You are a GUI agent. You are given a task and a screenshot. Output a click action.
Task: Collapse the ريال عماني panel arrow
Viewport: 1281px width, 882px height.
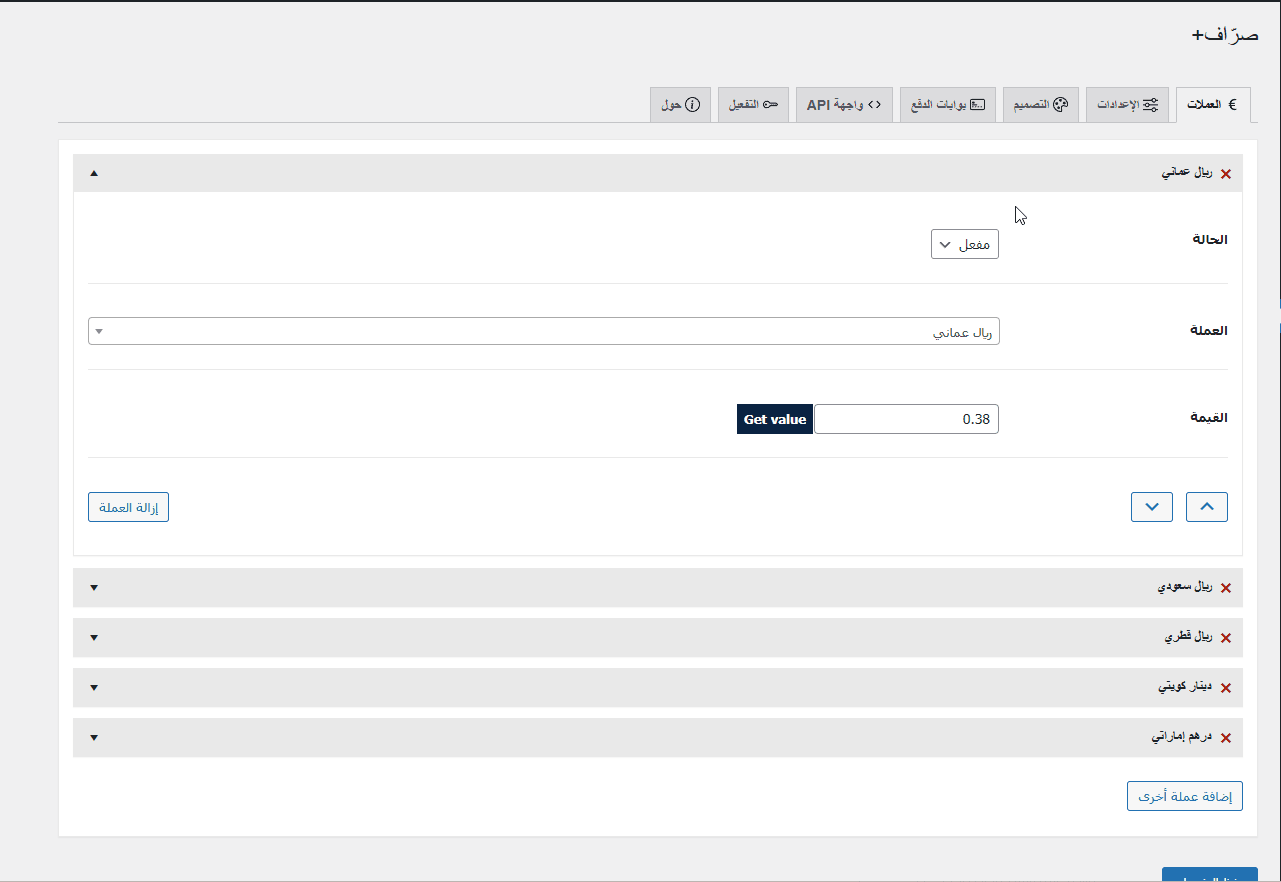click(x=94, y=173)
